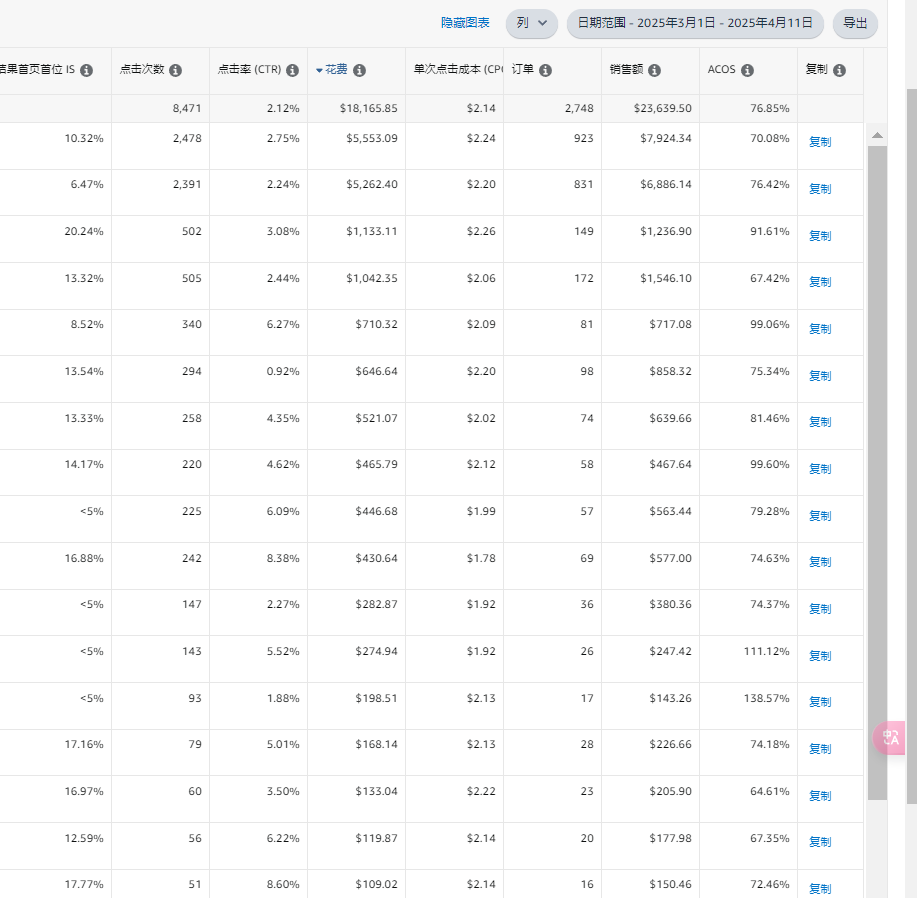Screen dimensions: 917x898
Task: Sort by the 花费 column header
Action: click(336, 70)
